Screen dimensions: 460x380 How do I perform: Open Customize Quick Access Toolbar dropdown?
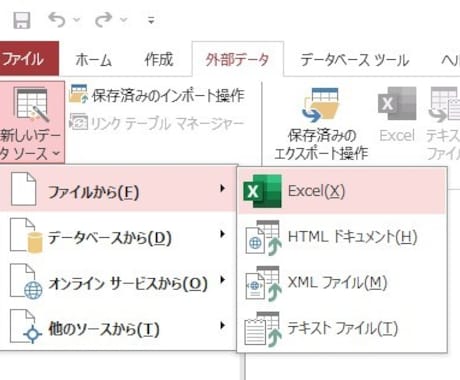coord(151,20)
